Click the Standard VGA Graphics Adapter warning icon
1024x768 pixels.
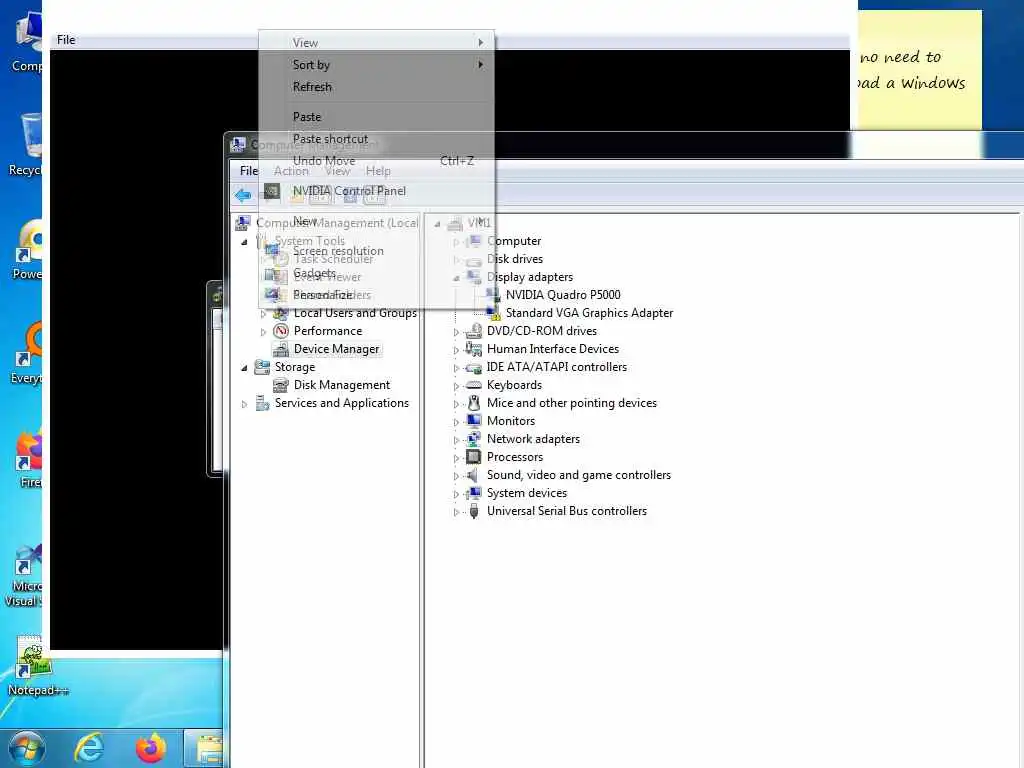493,313
